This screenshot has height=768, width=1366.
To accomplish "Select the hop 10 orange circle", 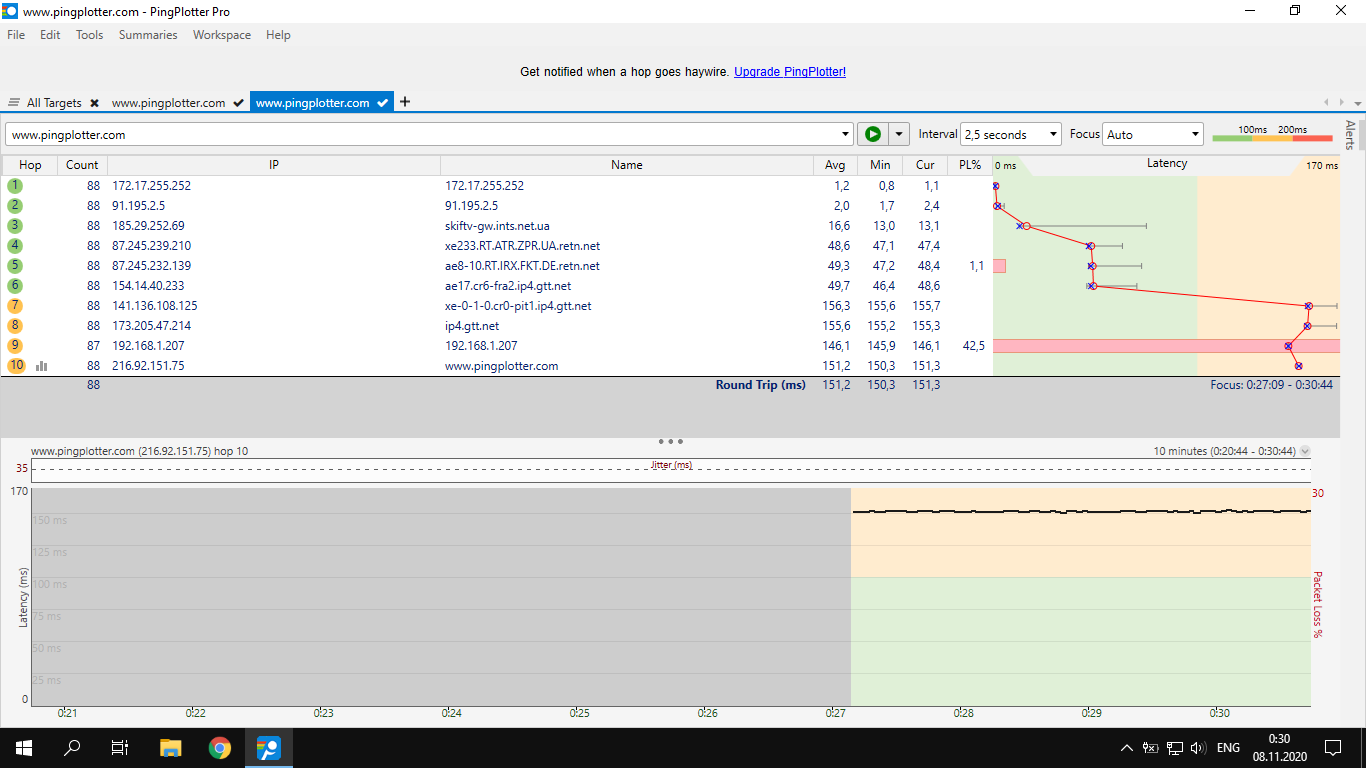I will pos(16,366).
